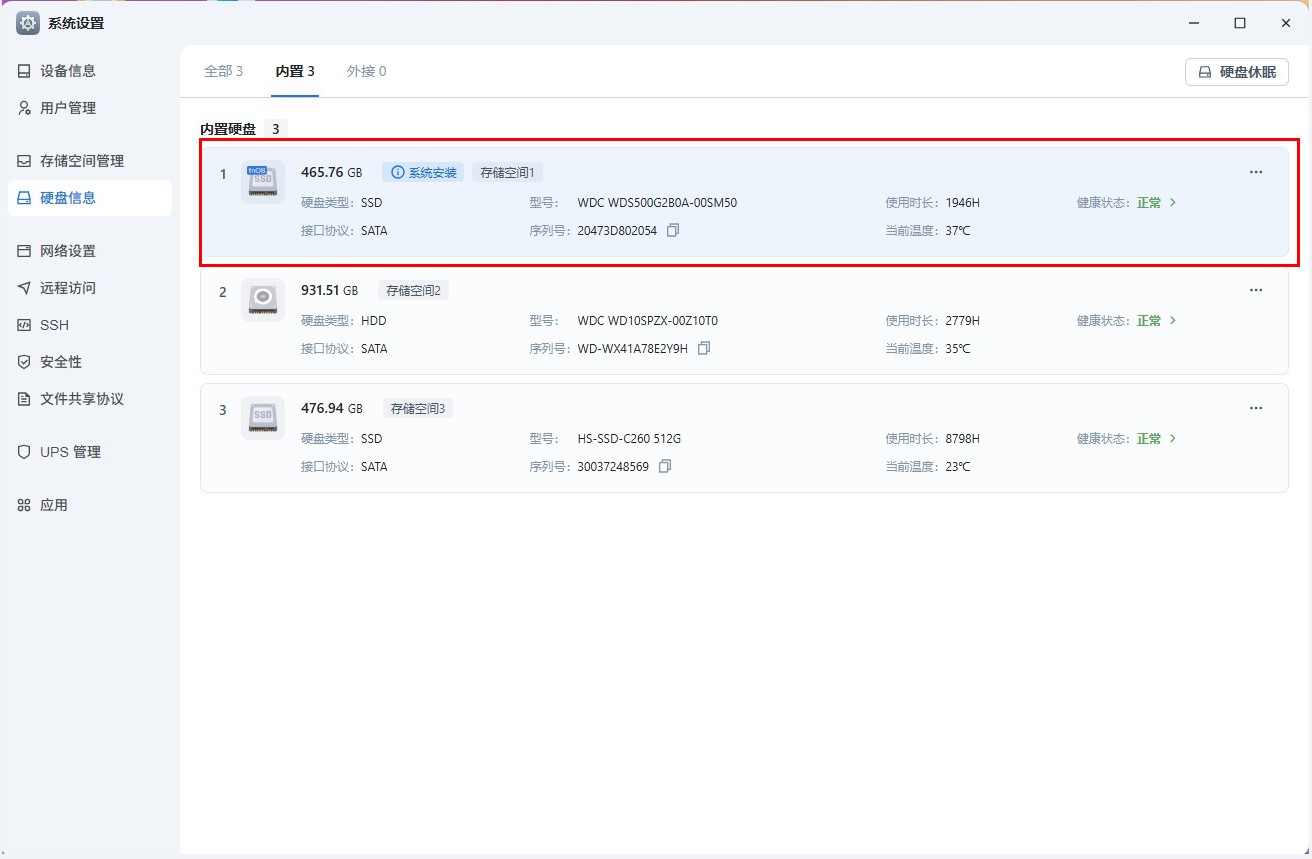This screenshot has width=1312, height=859.
Task: Expand health status of WDC WD10SPZX disk
Action: [x=1173, y=320]
